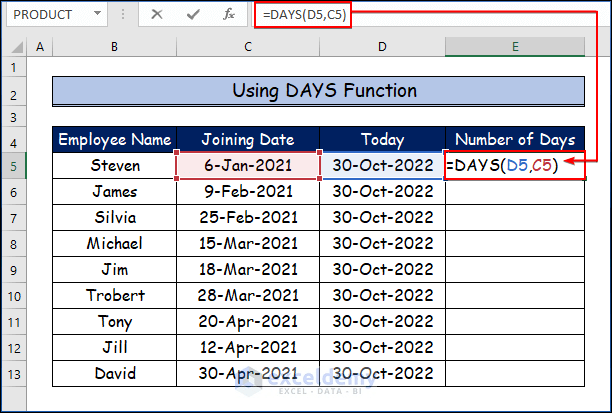Click the formula bar resize dots handle
612x413 pixels.
(123, 14)
